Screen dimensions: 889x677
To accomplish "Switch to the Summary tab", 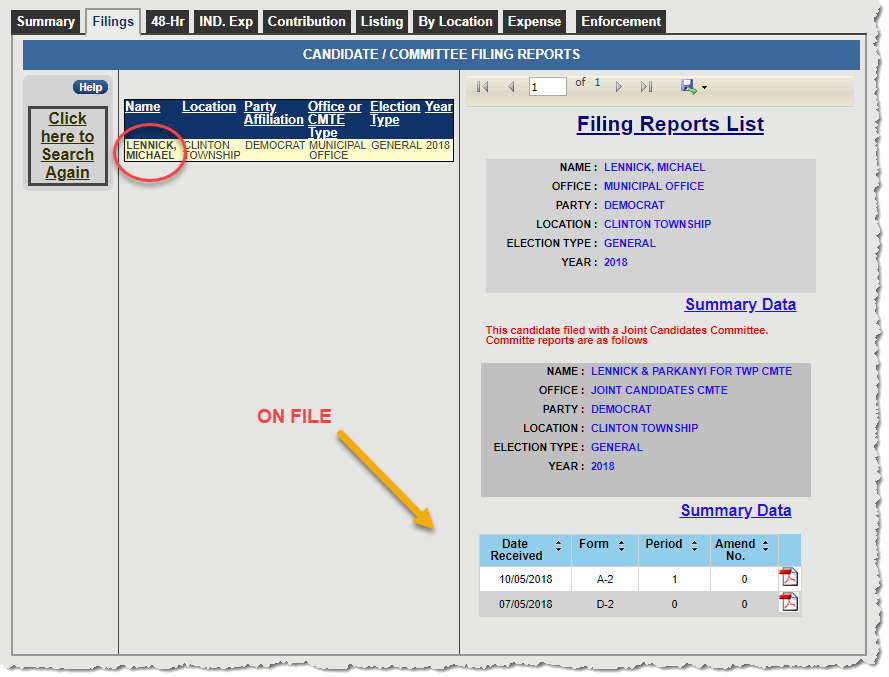I will click(45, 22).
